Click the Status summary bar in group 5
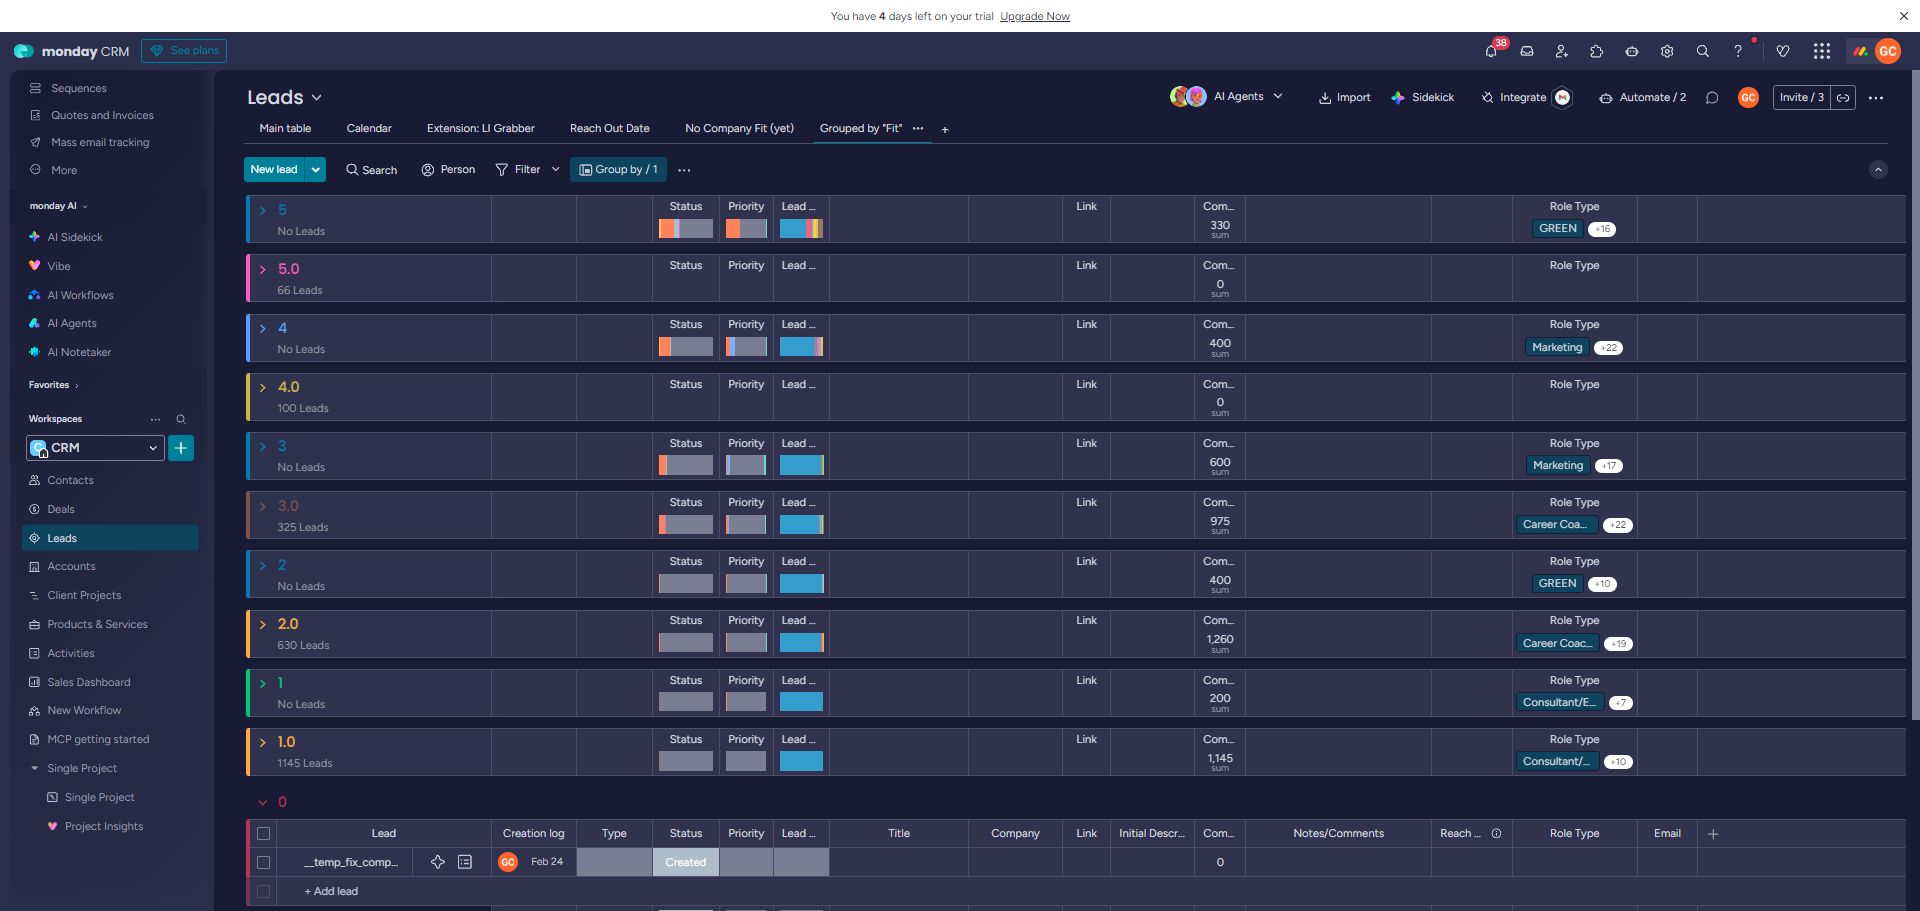 tap(686, 229)
